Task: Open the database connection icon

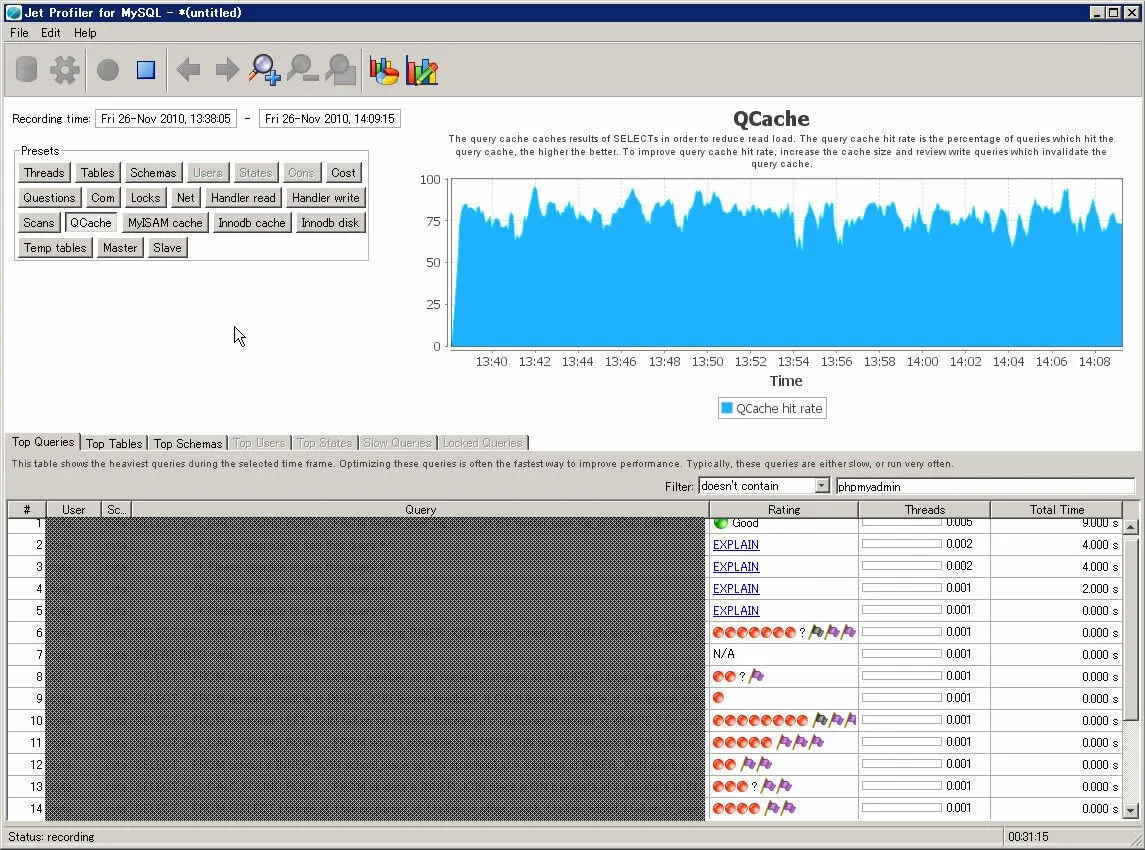Action: 25,69
